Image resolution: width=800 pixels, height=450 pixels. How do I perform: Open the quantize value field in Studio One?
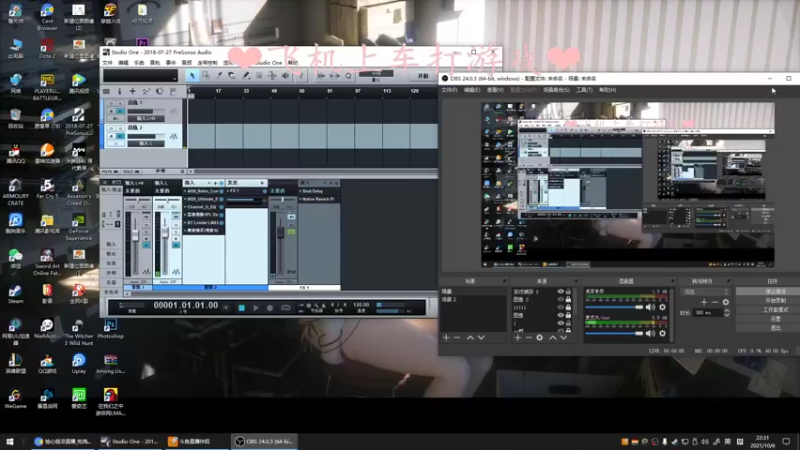(376, 73)
